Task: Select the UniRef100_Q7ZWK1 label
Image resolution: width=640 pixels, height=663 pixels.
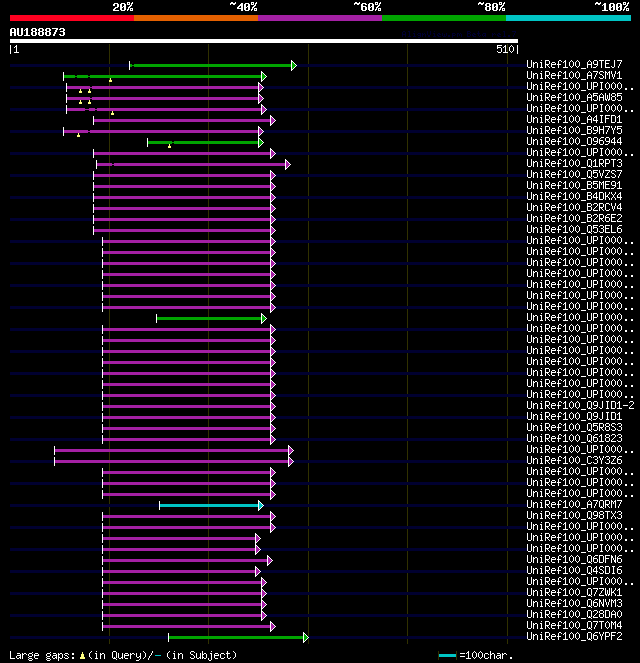Action: coord(574,592)
